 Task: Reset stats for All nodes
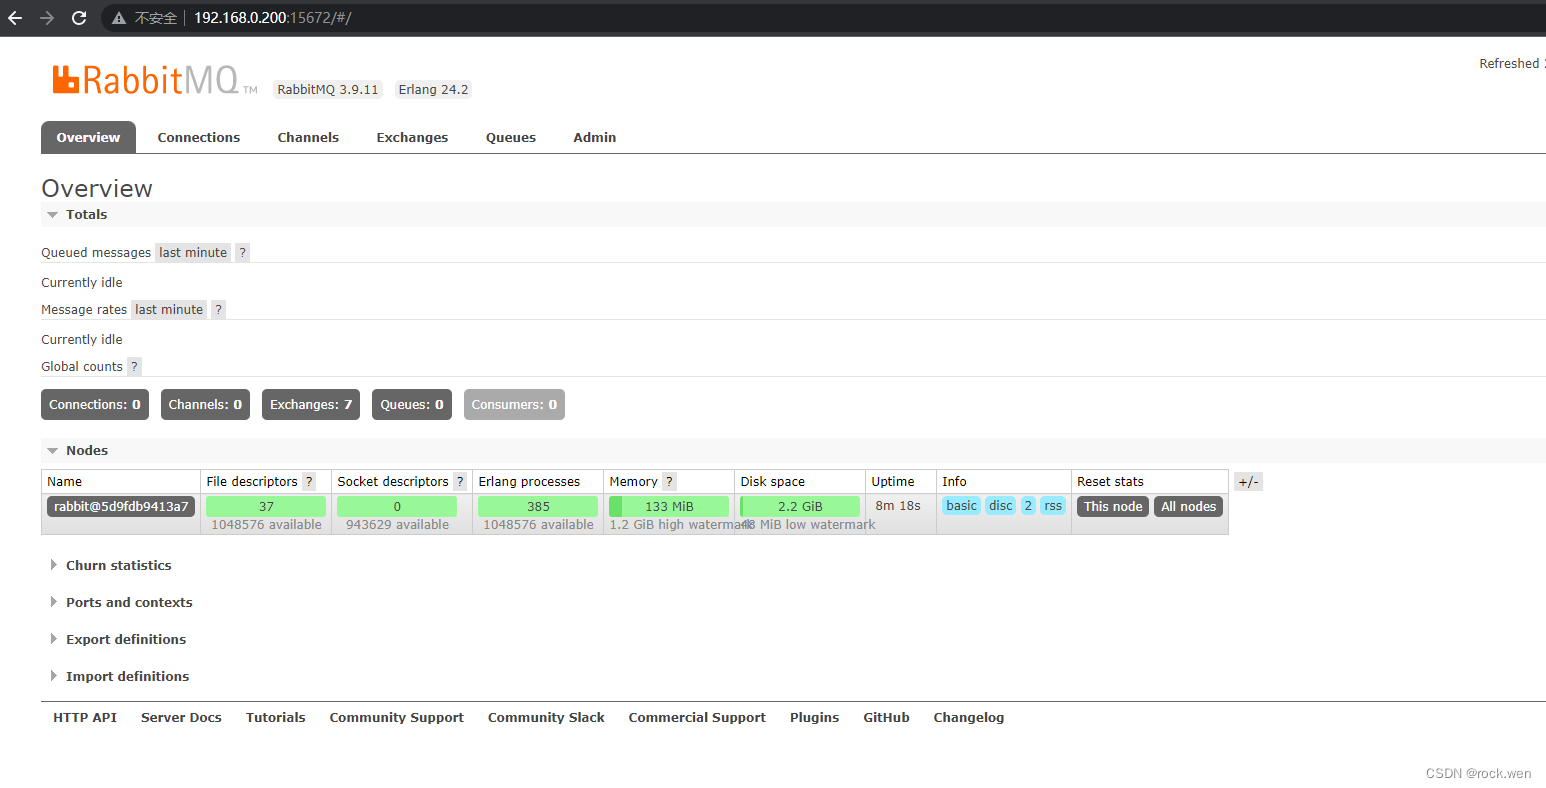(1189, 507)
